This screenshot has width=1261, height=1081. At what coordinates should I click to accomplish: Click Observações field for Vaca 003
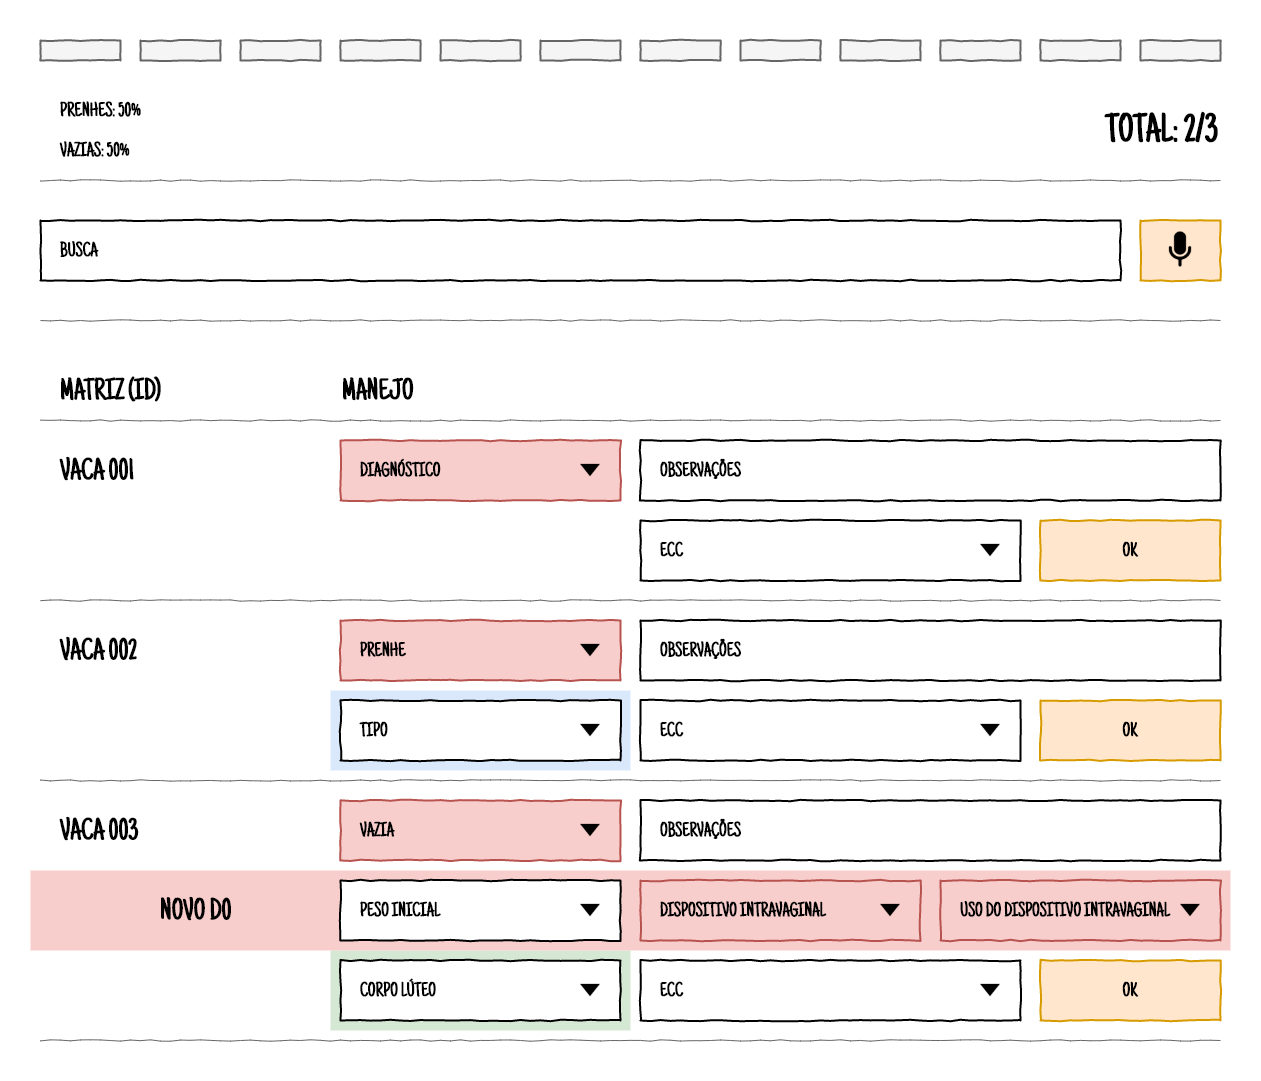point(930,830)
